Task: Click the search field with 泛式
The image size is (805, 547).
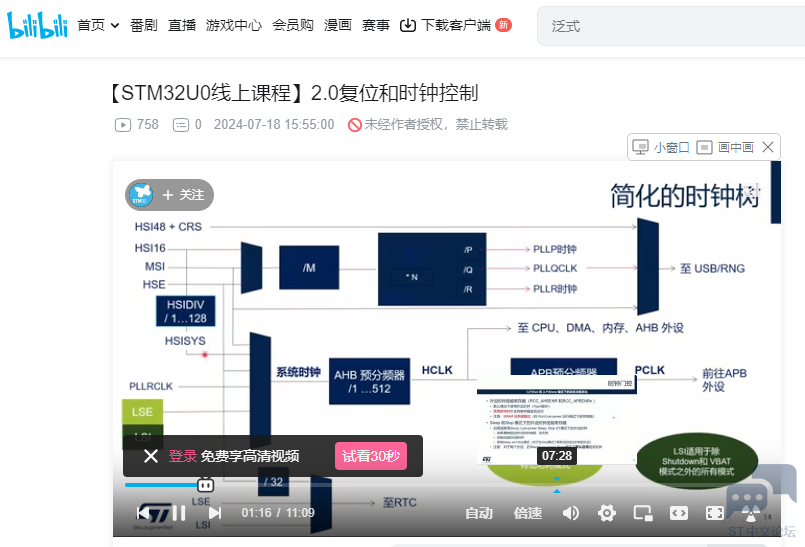Action: [670, 26]
